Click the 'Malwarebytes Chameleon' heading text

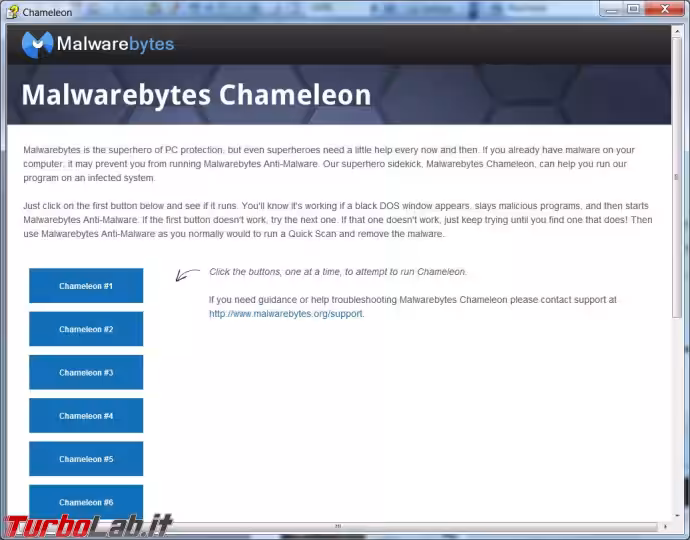196,95
